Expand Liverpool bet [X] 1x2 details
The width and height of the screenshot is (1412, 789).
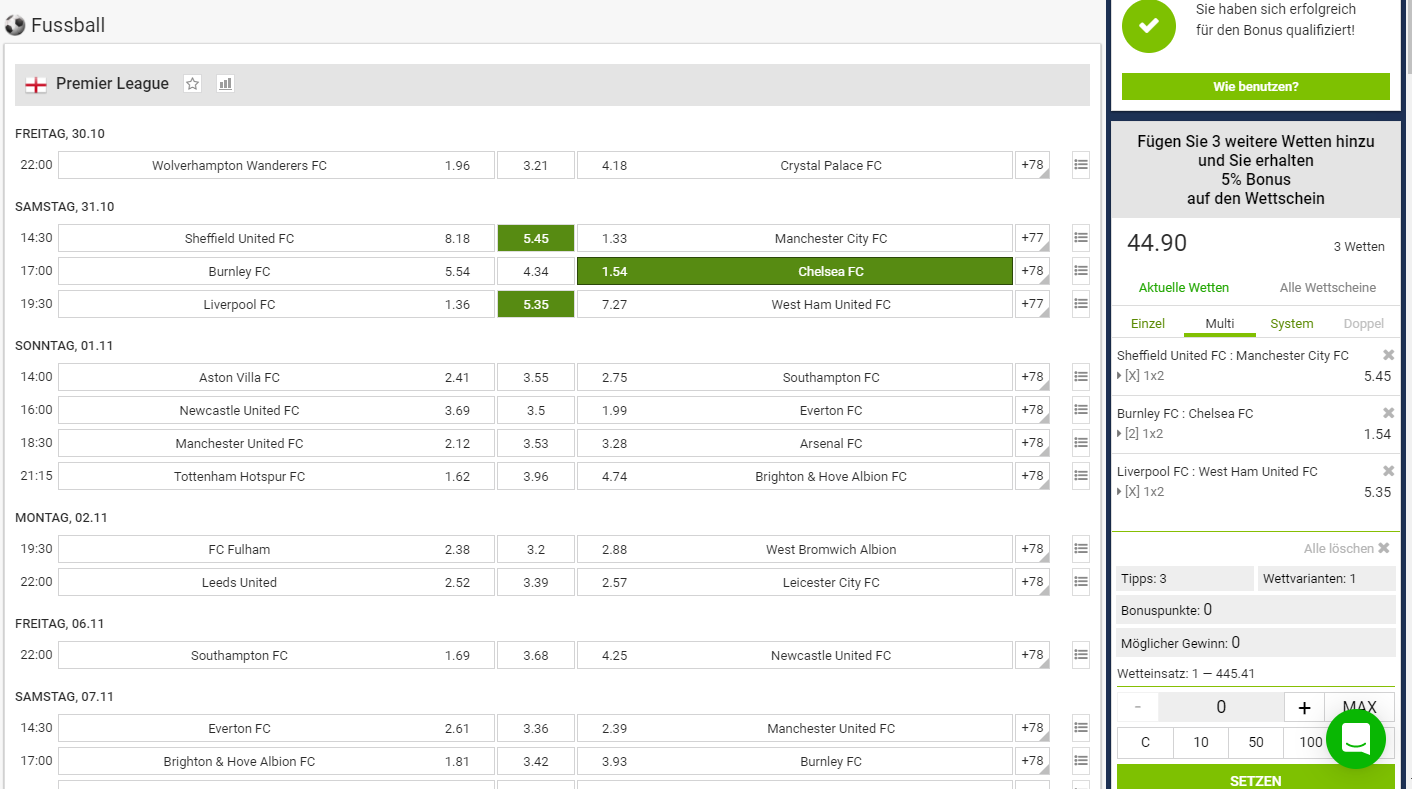pos(1141,492)
